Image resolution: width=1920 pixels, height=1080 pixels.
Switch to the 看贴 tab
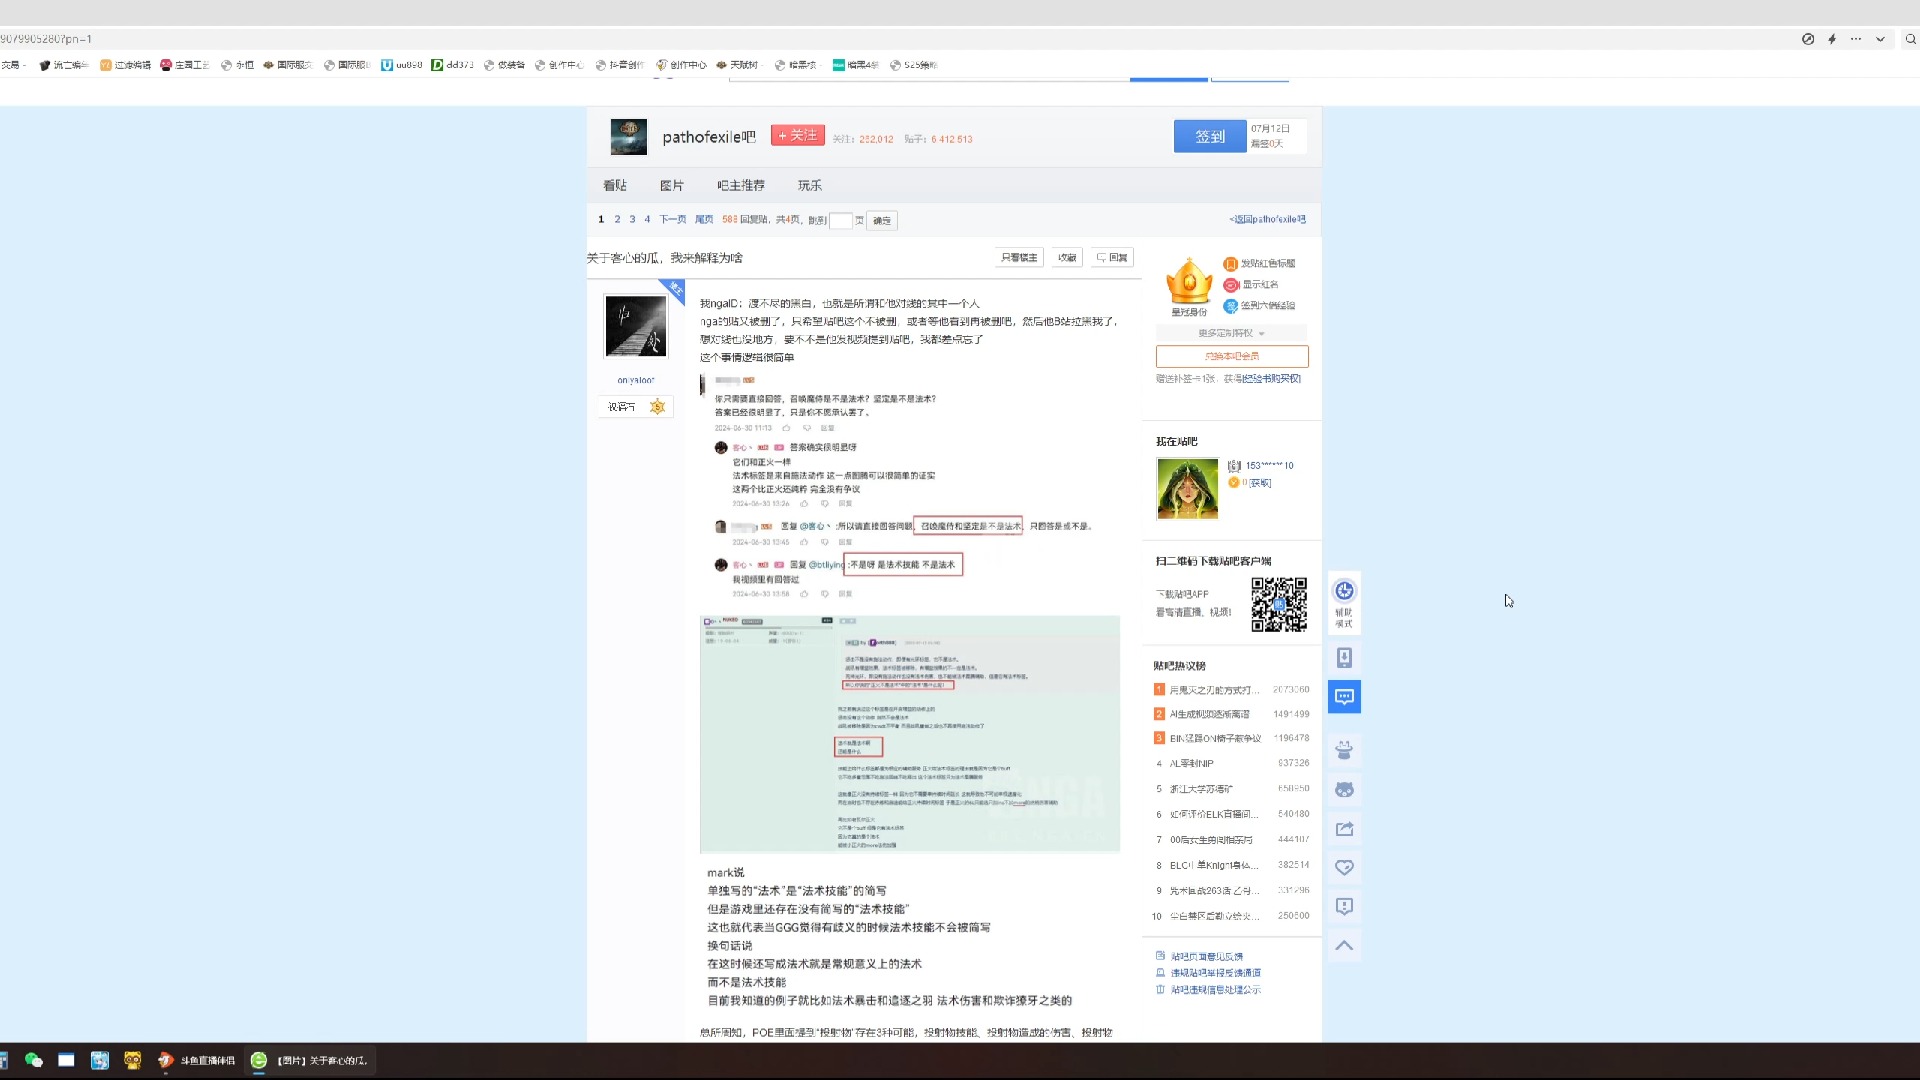click(615, 185)
